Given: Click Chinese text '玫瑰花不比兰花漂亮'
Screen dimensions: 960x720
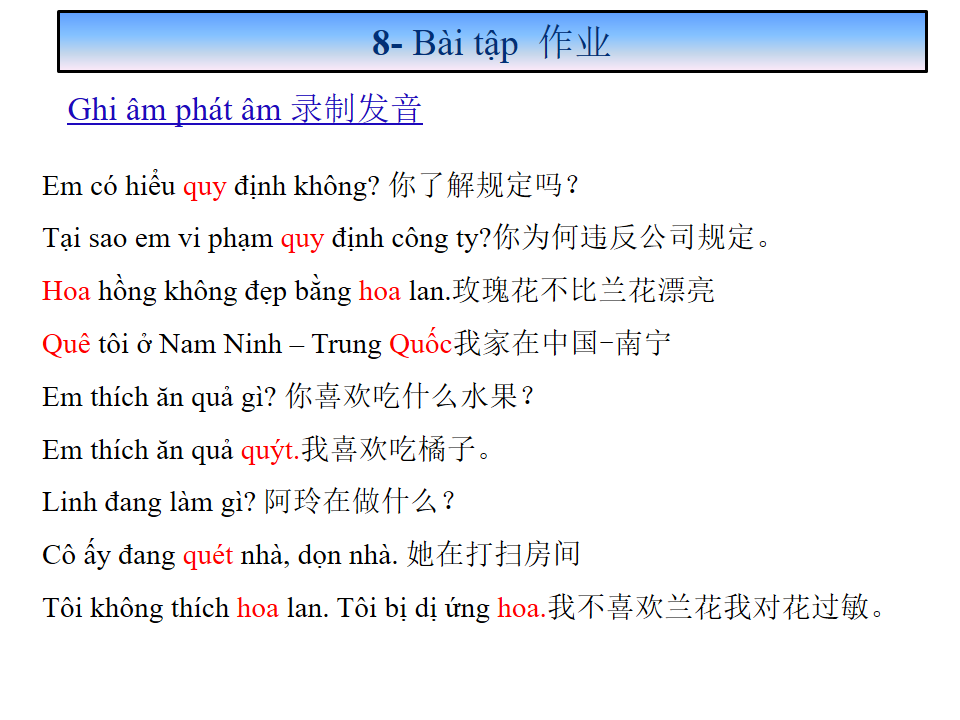Looking at the screenshot, I should pos(584,291).
